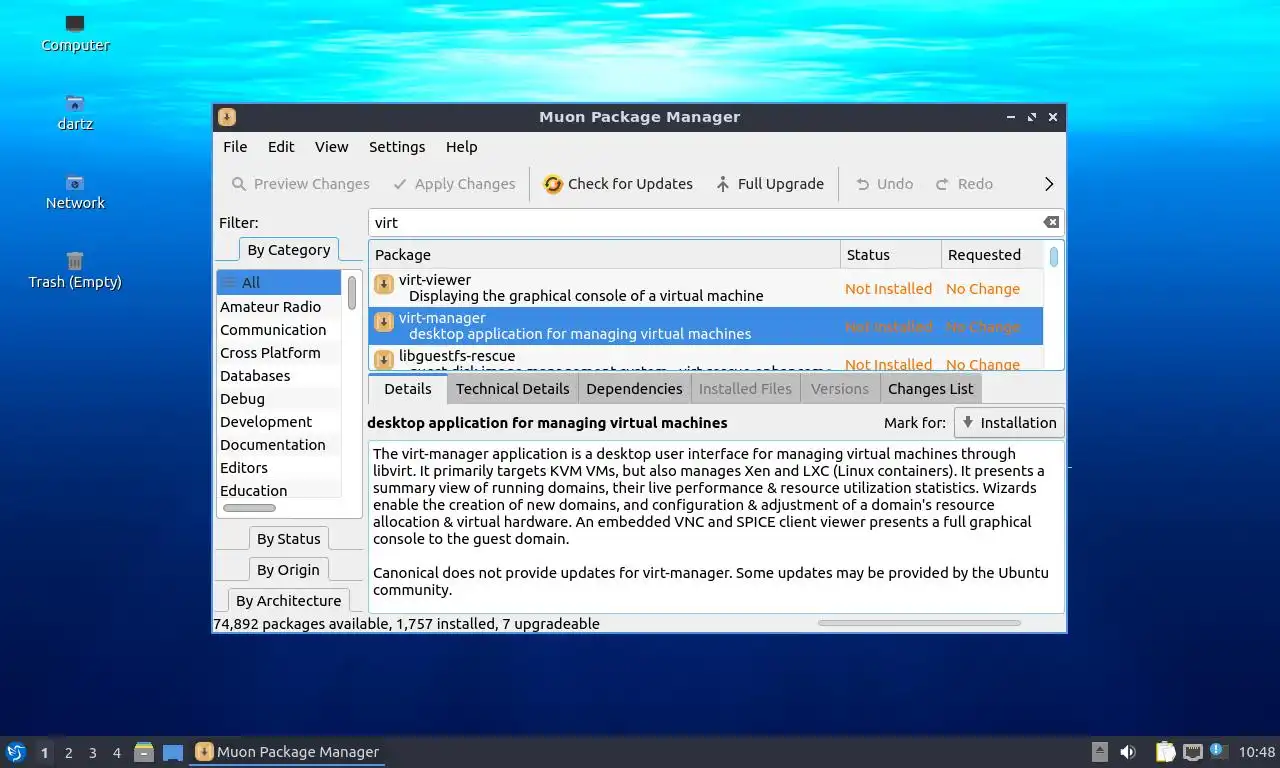Select the Debug category
This screenshot has width=1280, height=768.
[279, 399]
